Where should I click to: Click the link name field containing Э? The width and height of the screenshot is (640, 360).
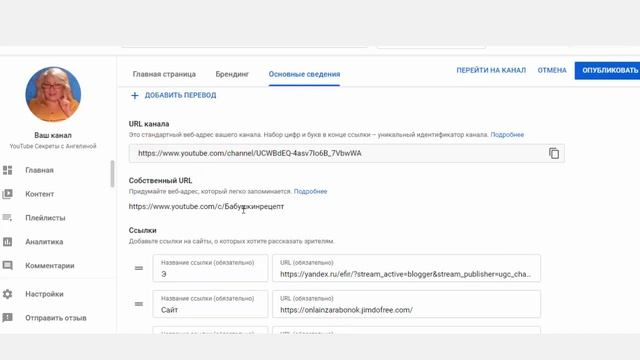[210, 268]
